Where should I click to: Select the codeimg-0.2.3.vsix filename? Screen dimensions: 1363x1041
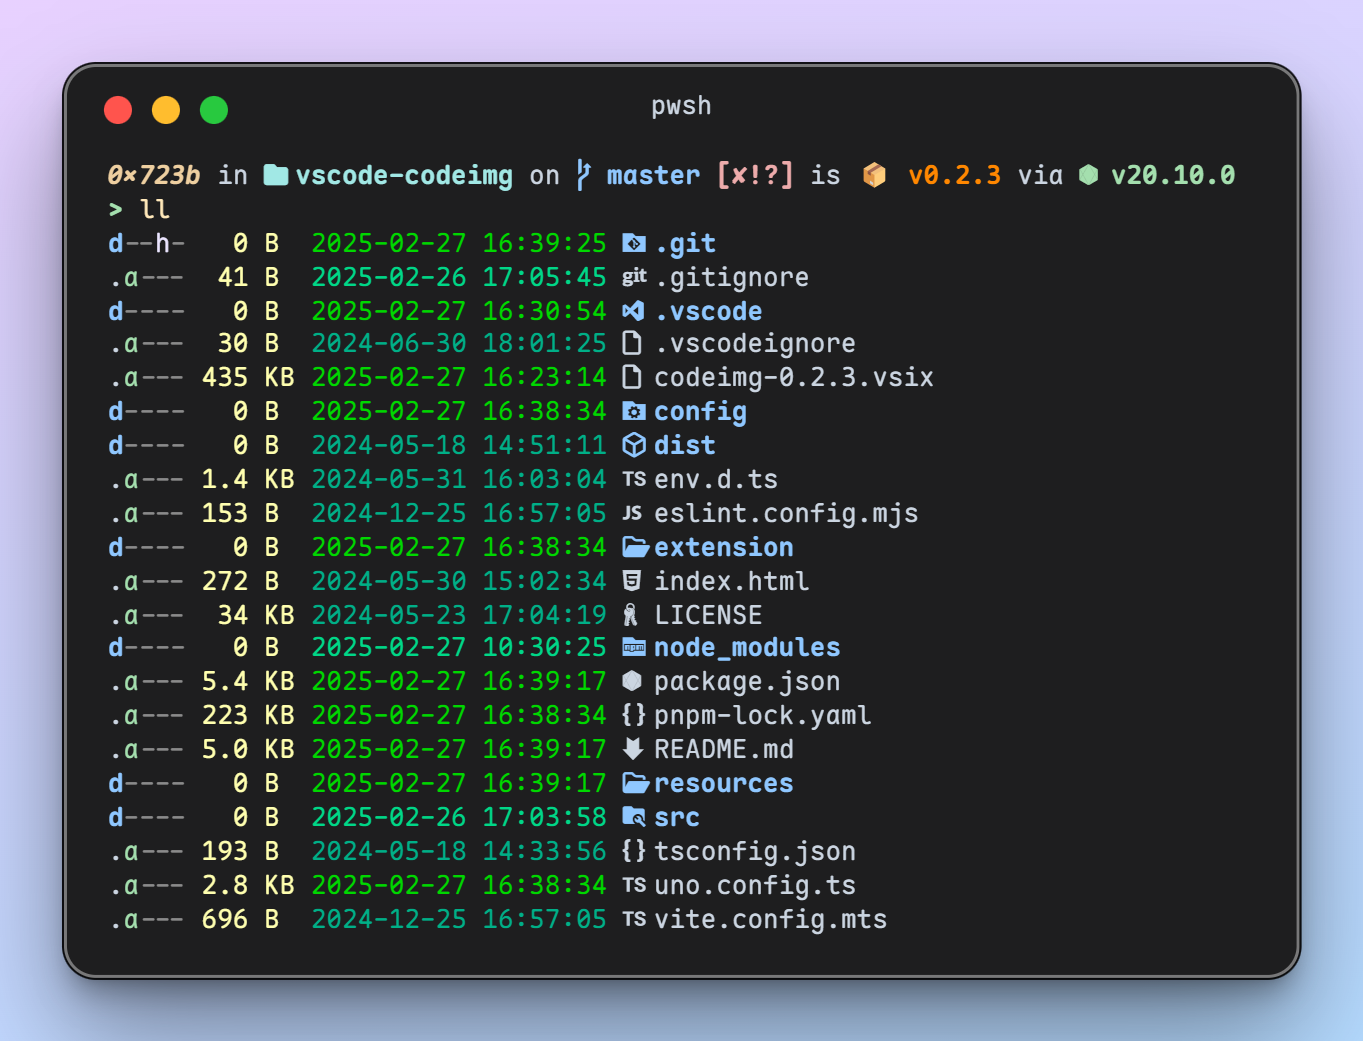point(793,377)
